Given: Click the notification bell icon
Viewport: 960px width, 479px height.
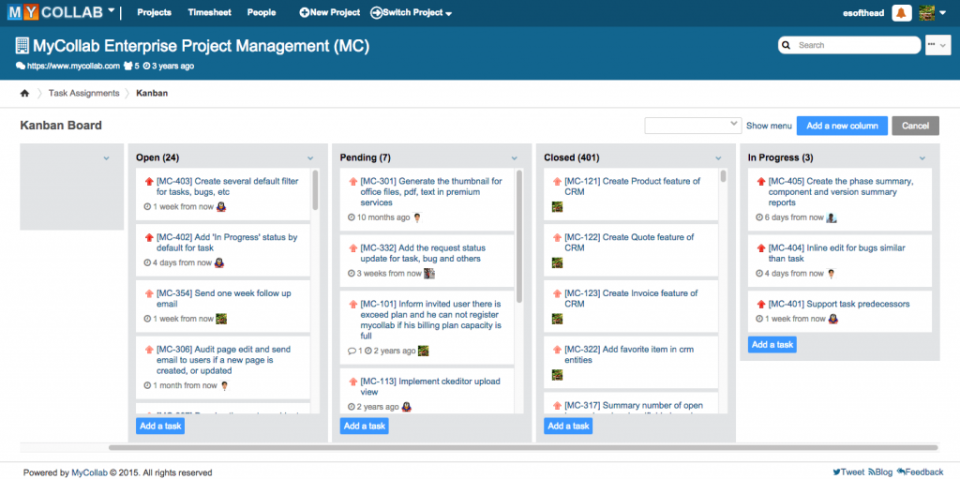Looking at the screenshot, I should pos(902,13).
